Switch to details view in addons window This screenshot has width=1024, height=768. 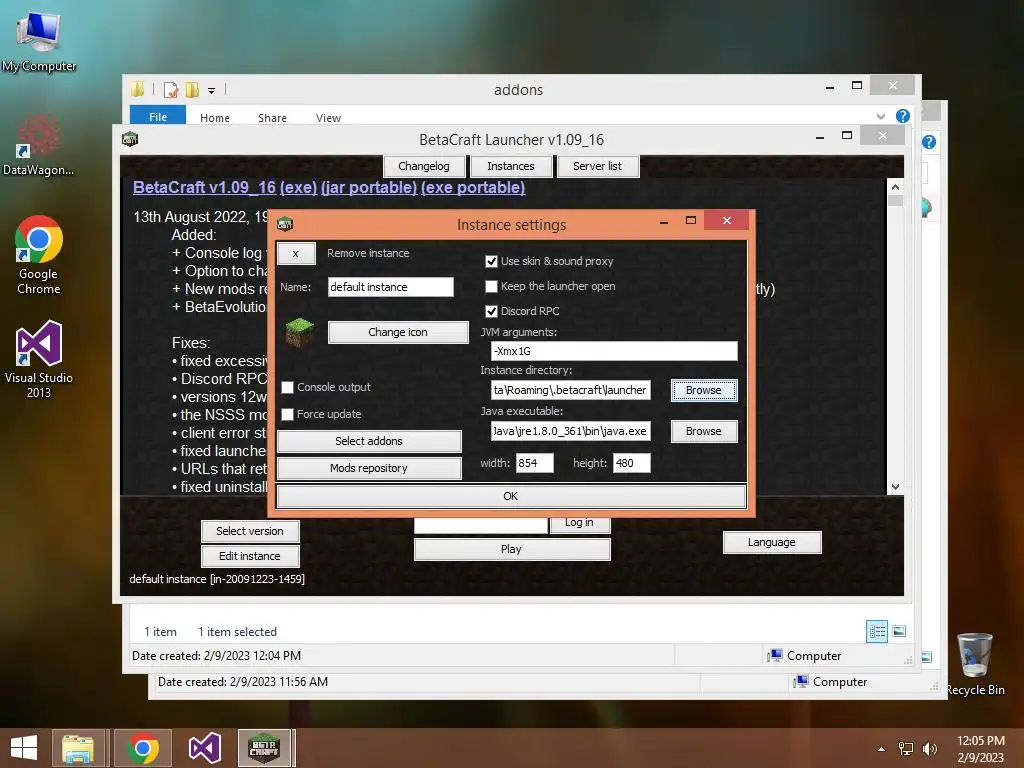click(877, 631)
